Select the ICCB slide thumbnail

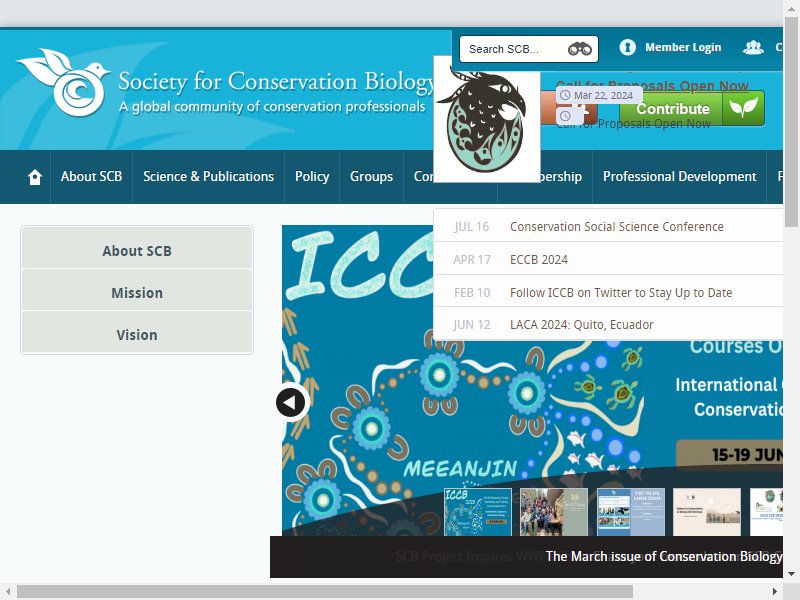pos(478,512)
